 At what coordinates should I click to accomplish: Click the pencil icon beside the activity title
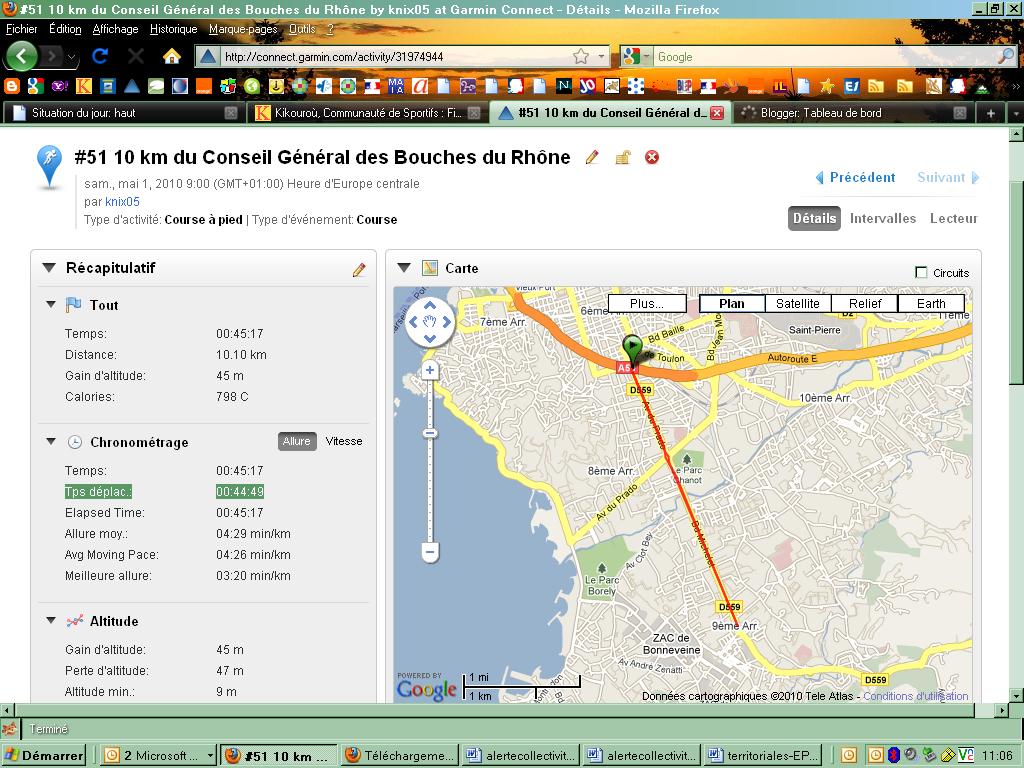(x=592, y=157)
